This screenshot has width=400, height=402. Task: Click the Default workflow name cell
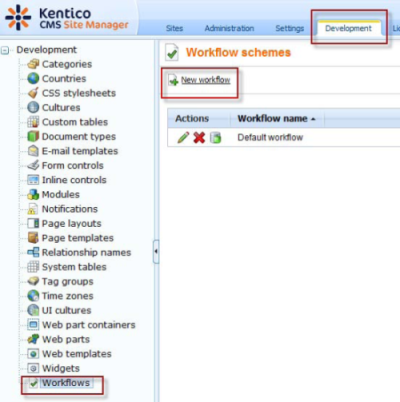[x=270, y=137]
